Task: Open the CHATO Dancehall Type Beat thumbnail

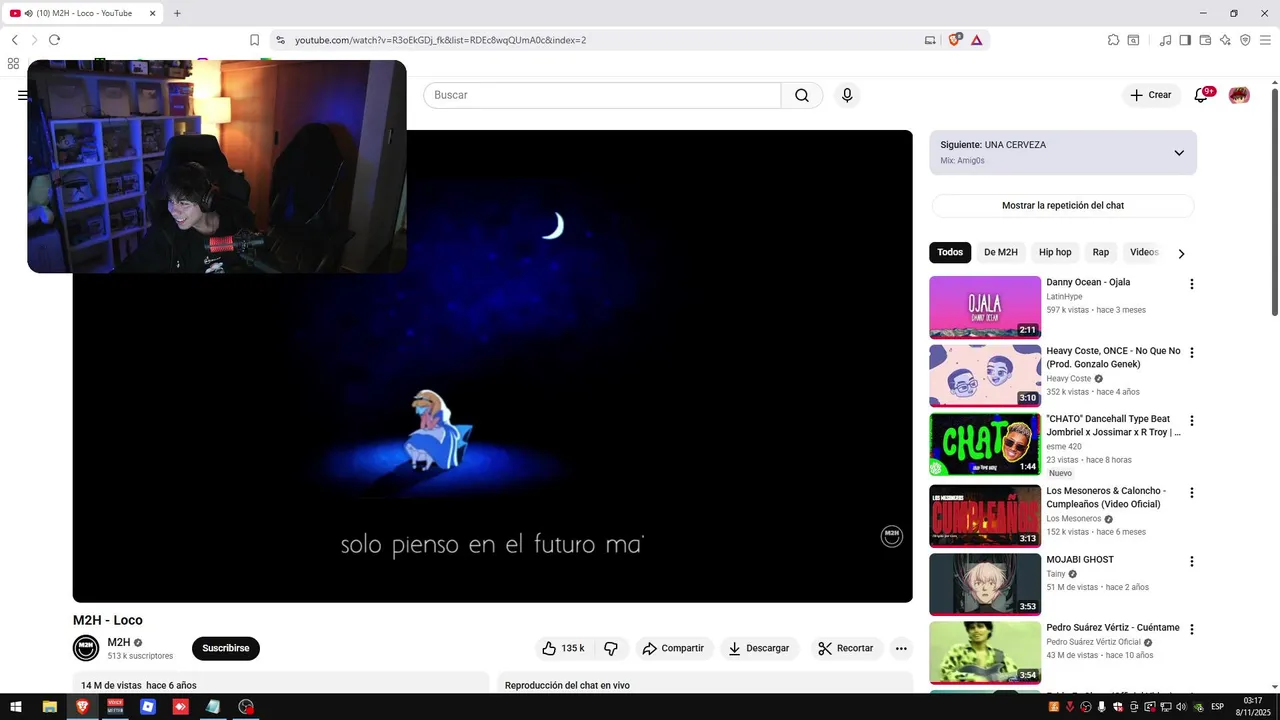Action: (x=985, y=444)
